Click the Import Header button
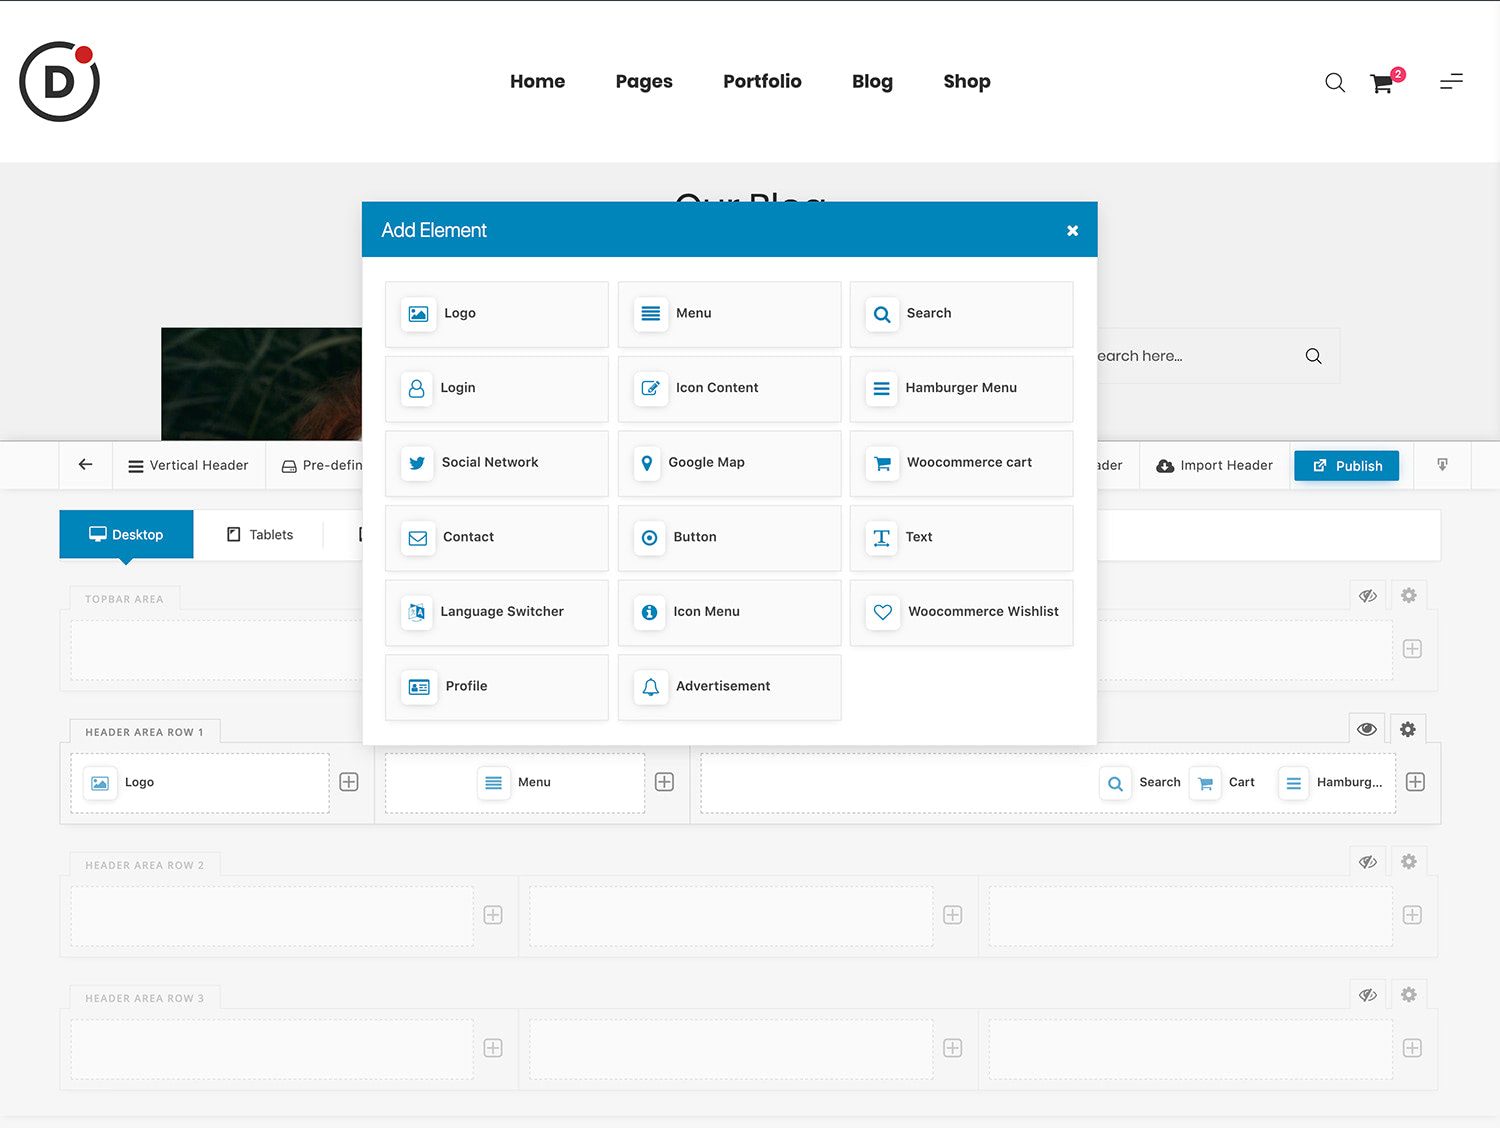 [1214, 466]
